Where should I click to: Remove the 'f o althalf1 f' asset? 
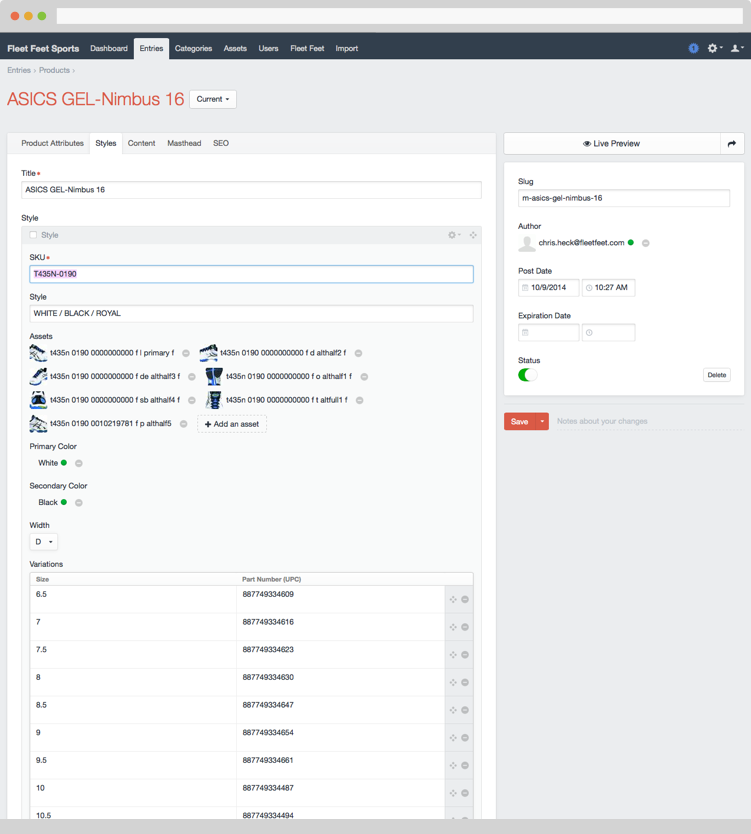pos(364,377)
